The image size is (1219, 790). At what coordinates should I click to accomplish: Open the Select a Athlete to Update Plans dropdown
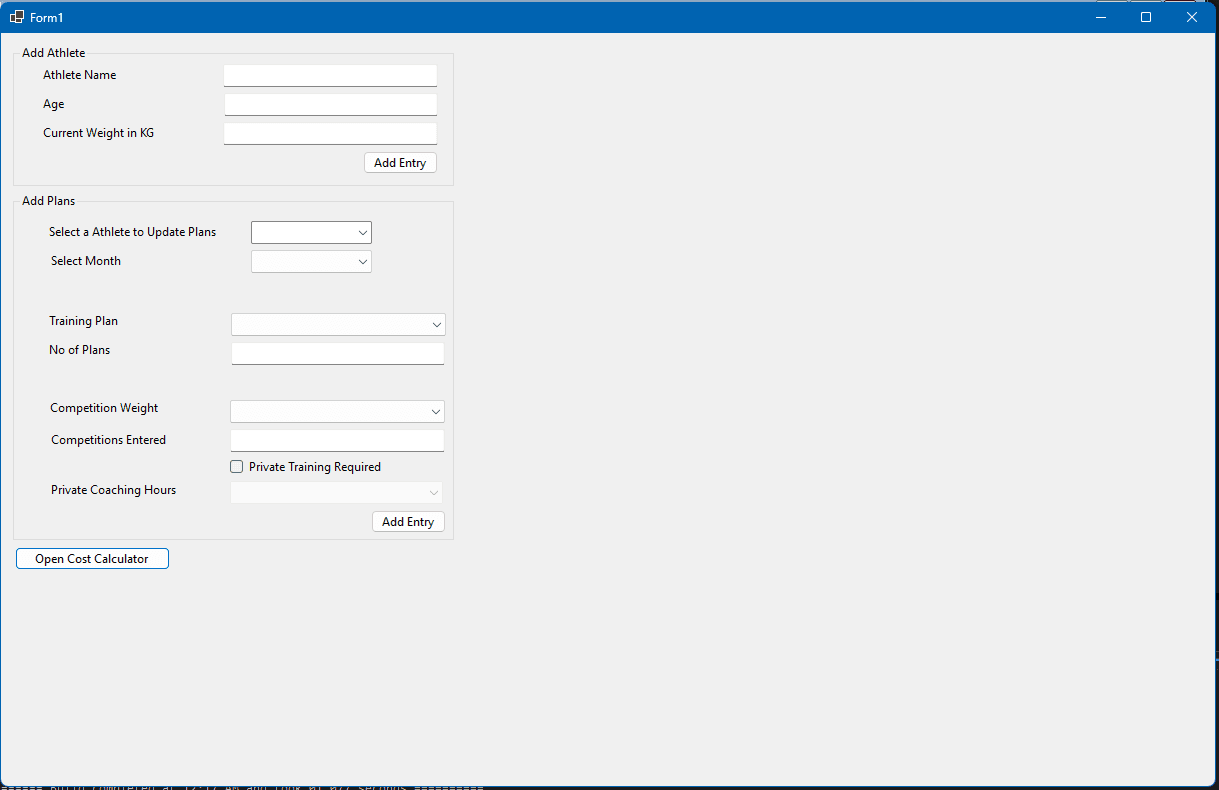point(311,233)
